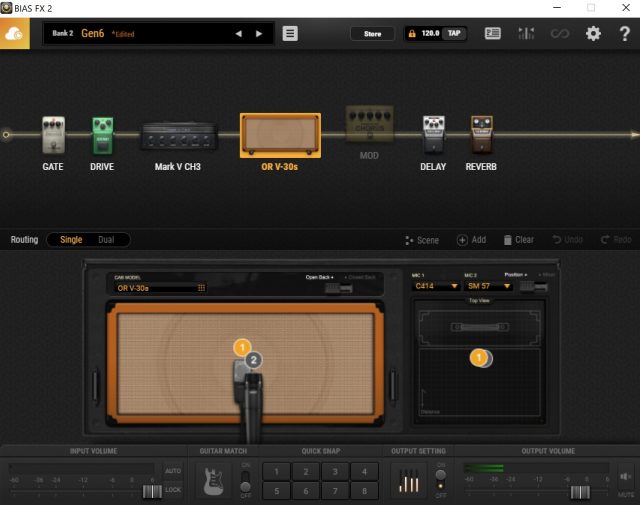Select Quick Snap slot 7

pyautogui.click(x=335, y=491)
